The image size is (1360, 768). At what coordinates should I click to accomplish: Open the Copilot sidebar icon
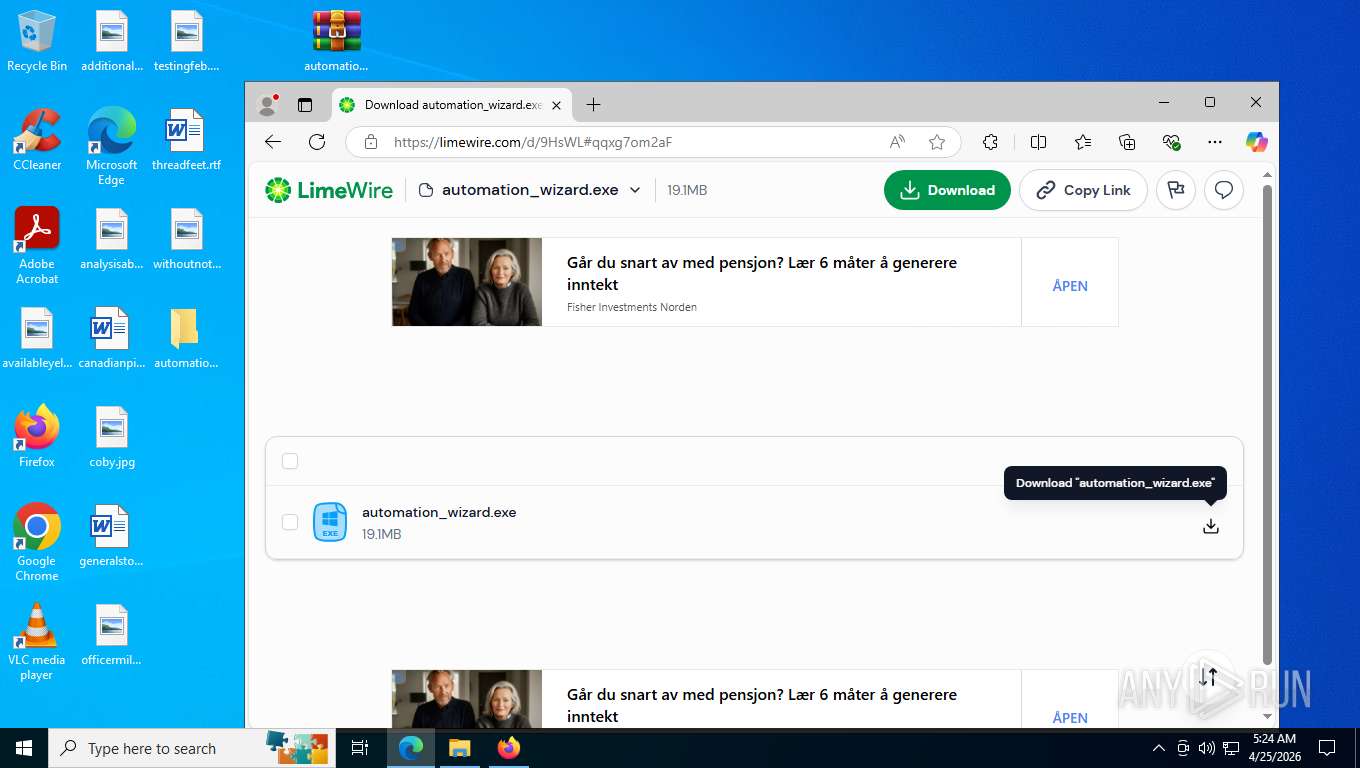pos(1257,142)
